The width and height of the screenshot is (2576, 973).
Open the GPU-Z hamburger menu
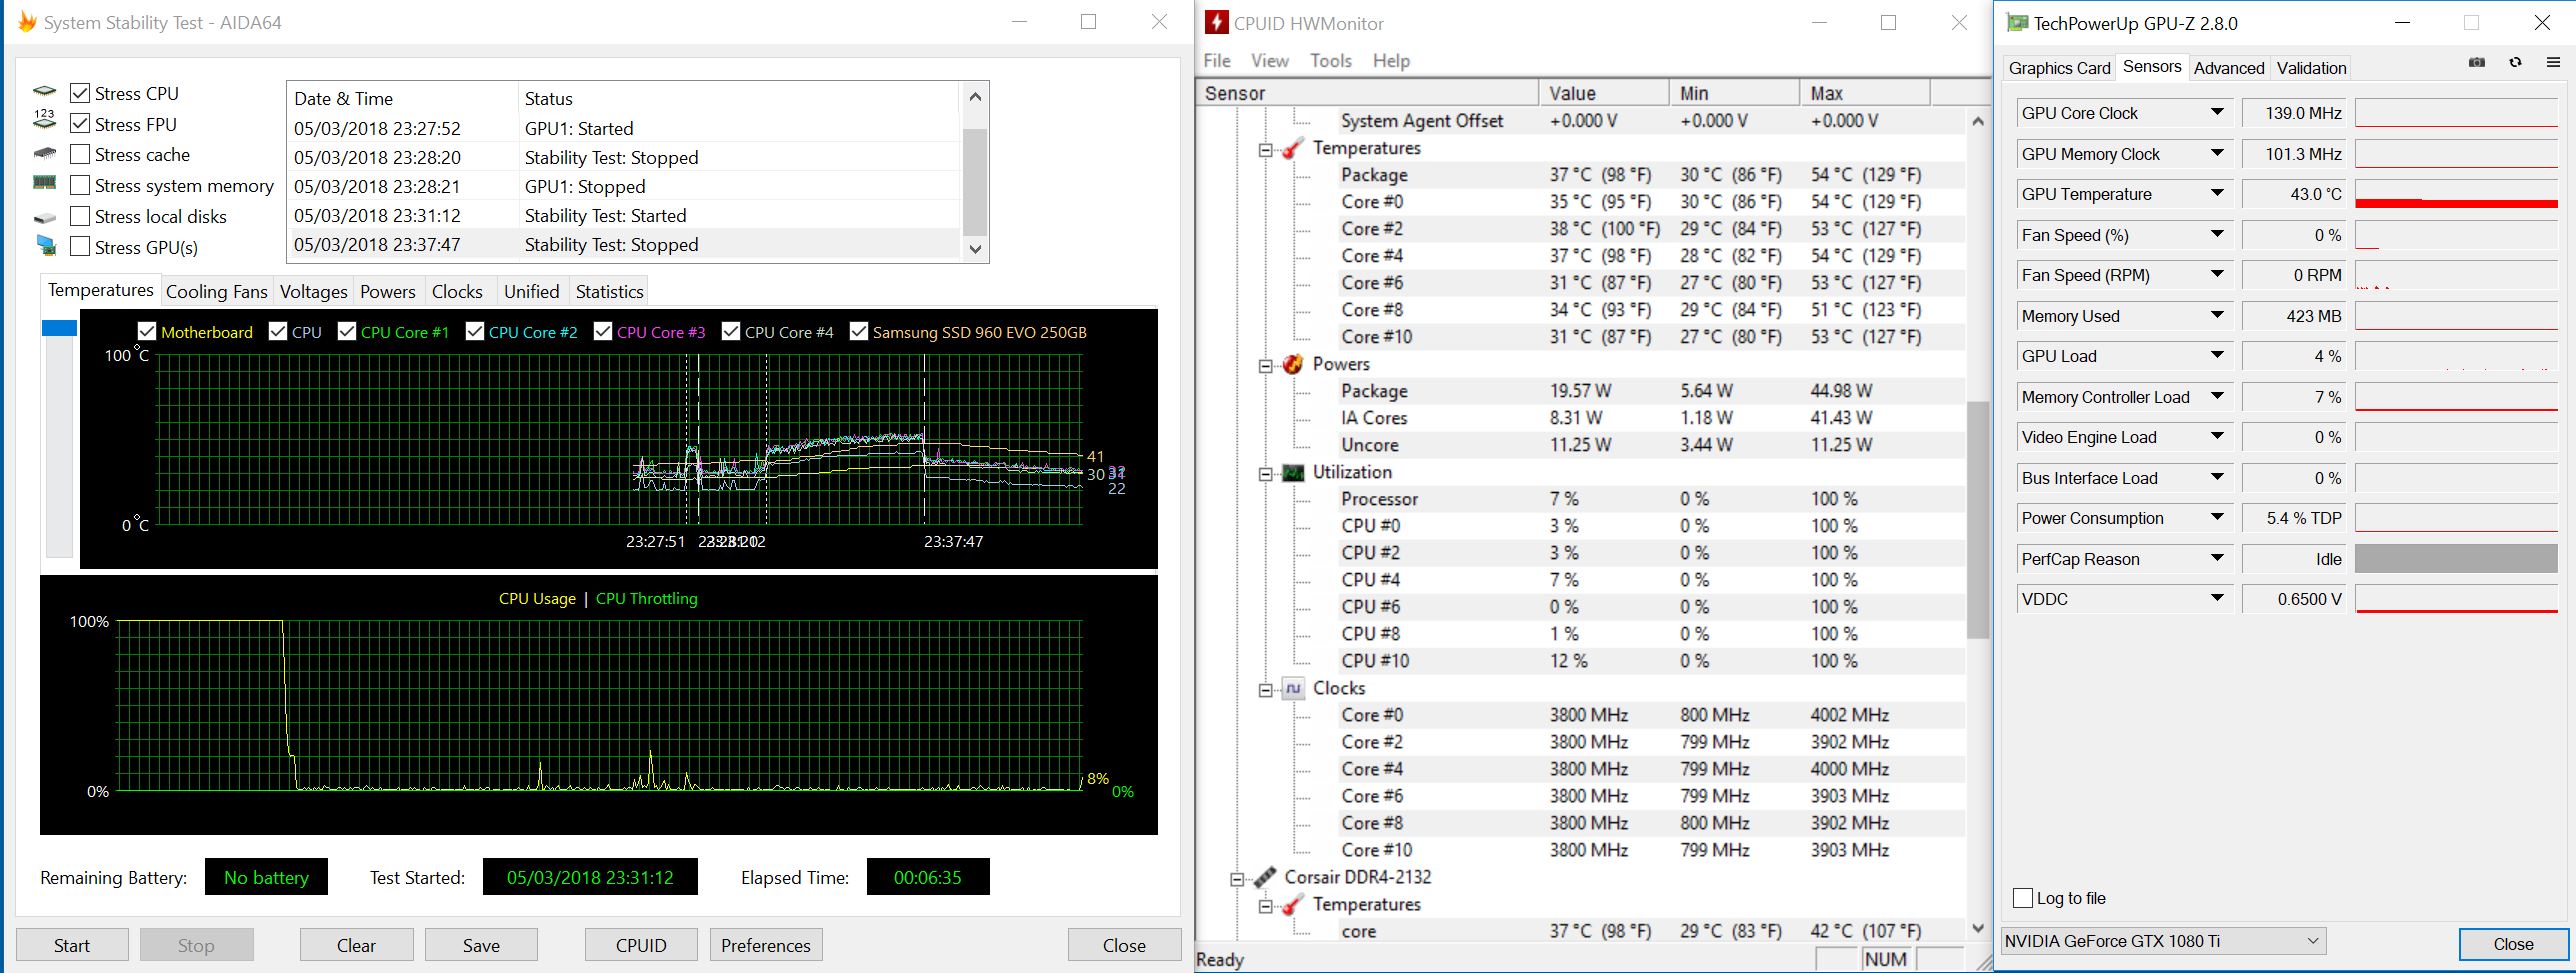2553,63
